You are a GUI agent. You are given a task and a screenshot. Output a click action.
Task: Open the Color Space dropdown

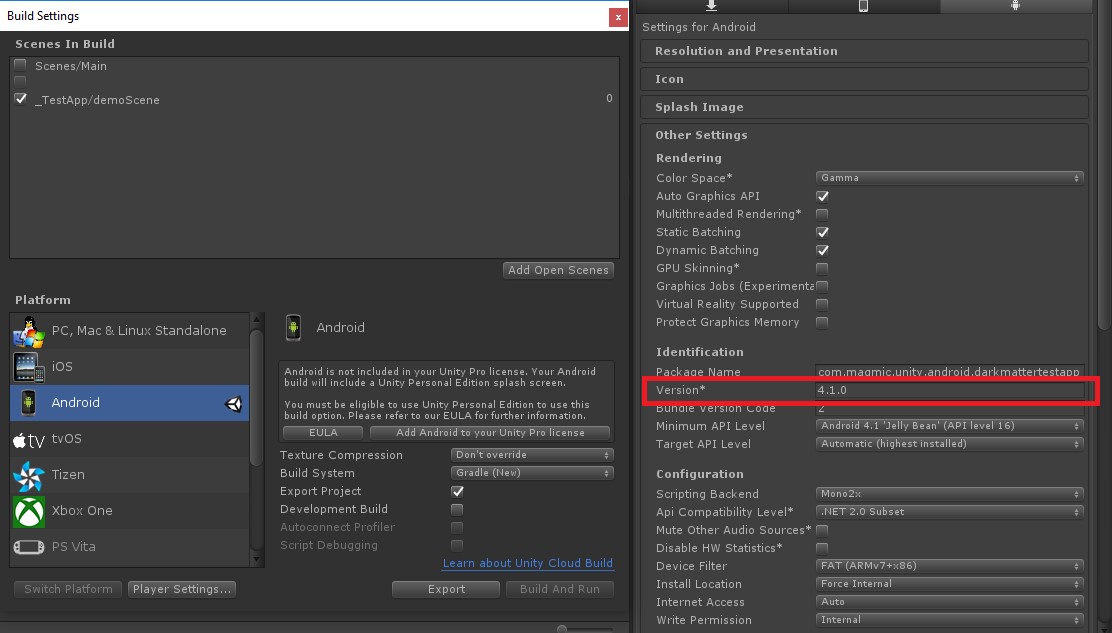pyautogui.click(x=950, y=178)
